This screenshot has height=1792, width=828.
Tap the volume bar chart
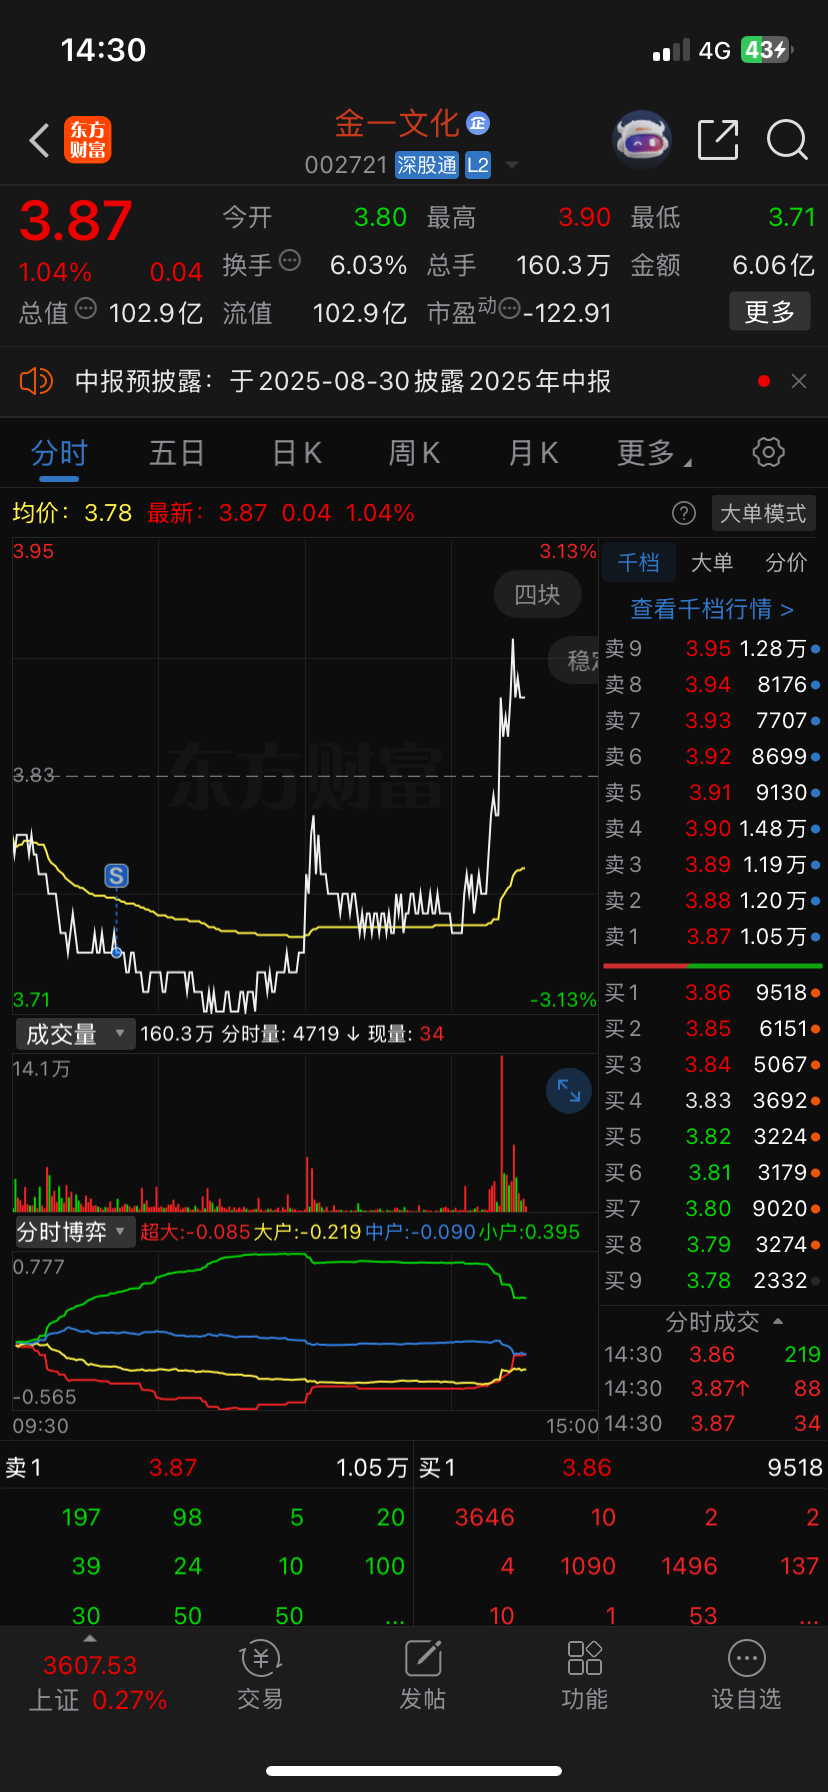coord(305,1133)
